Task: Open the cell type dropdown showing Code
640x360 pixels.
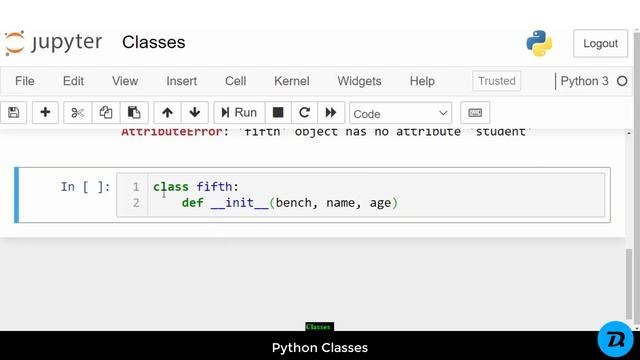Action: (400, 113)
